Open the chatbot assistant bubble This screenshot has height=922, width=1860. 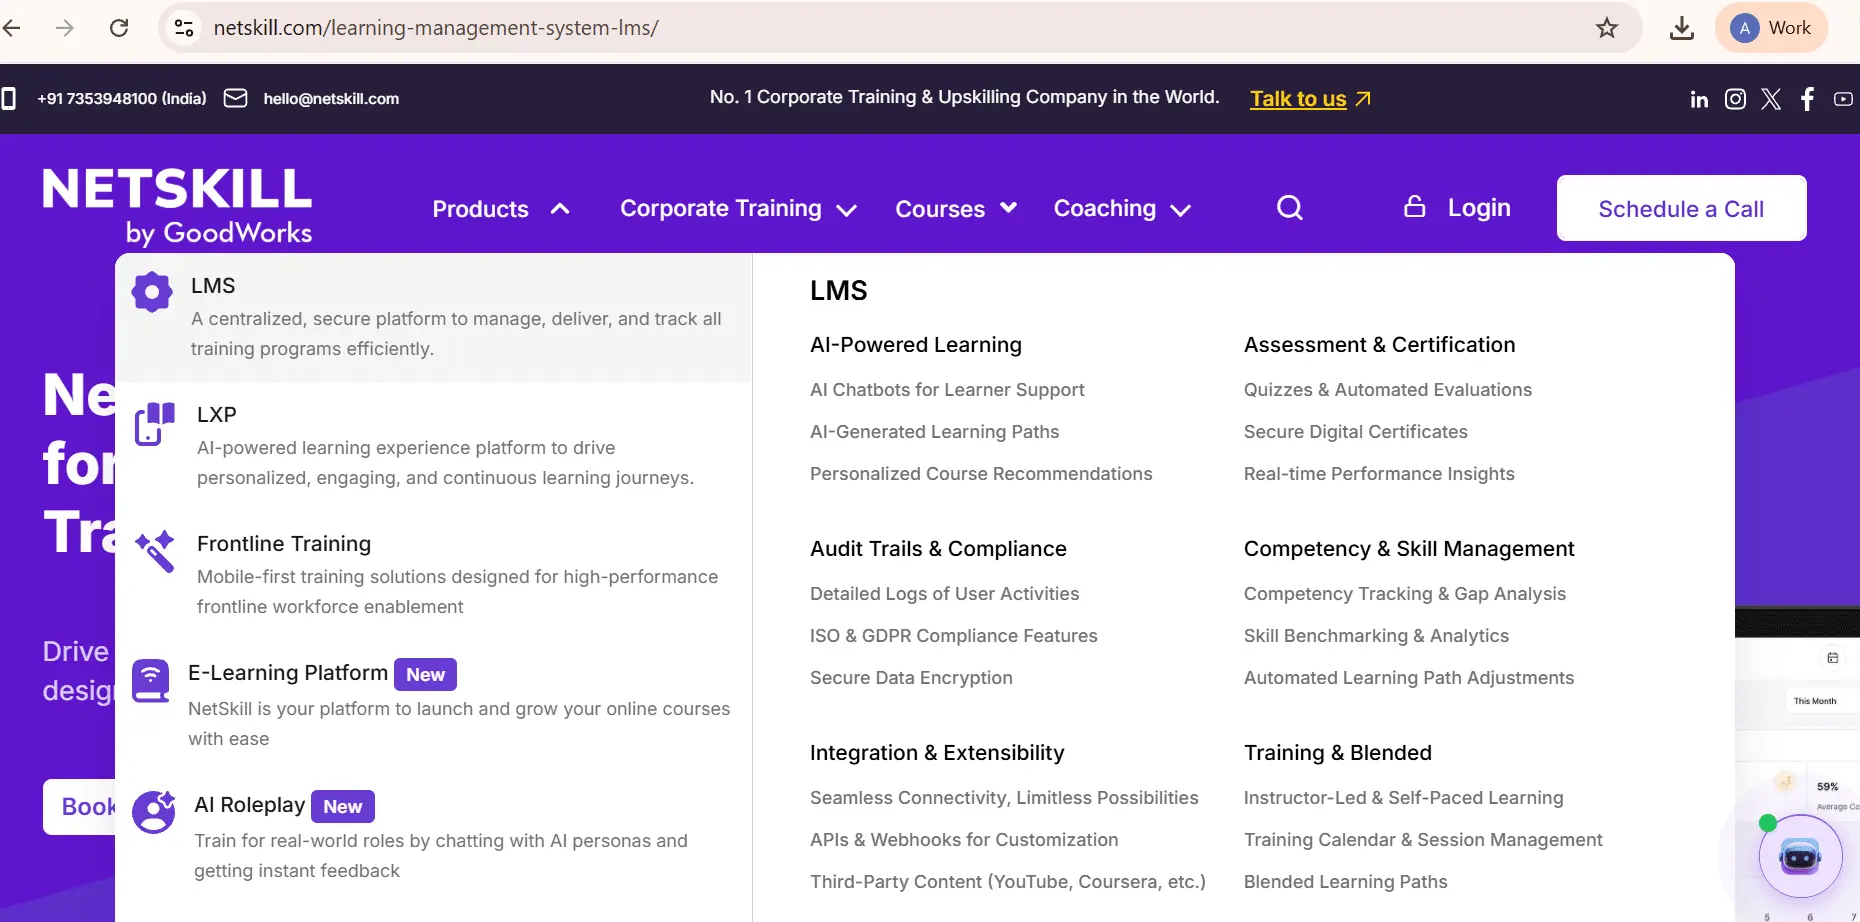click(1800, 856)
